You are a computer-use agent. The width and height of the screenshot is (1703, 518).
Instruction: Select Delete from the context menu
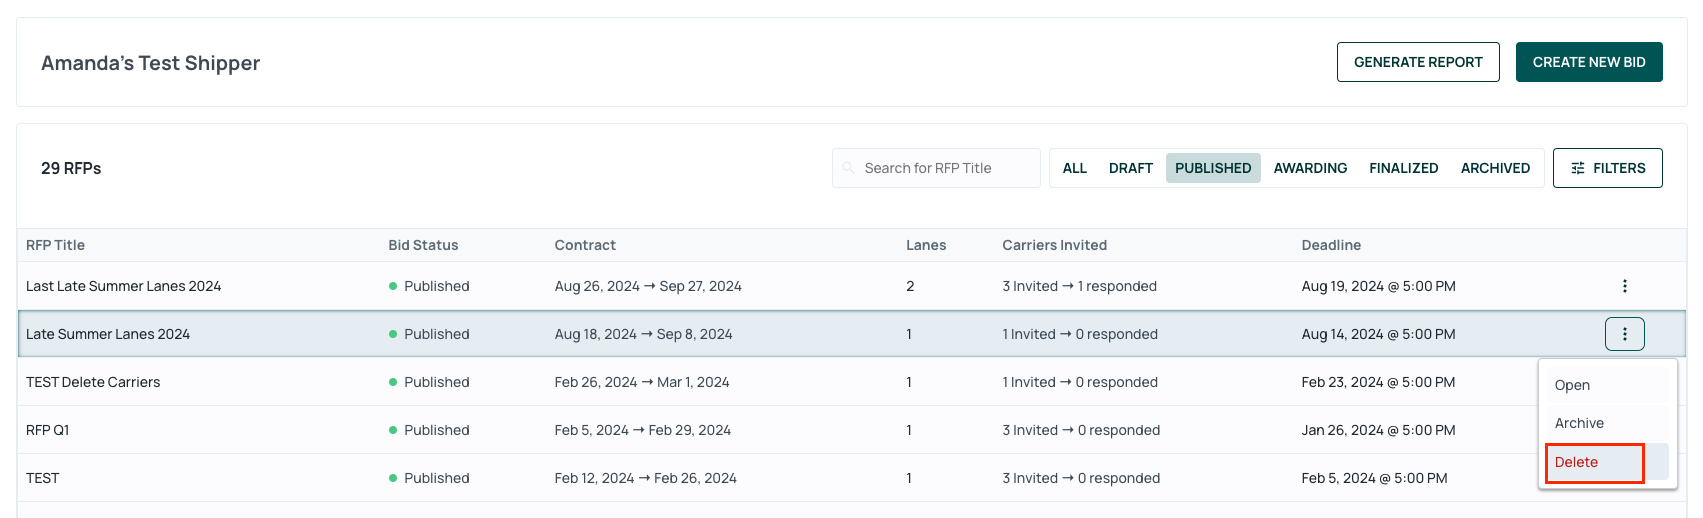point(1594,462)
